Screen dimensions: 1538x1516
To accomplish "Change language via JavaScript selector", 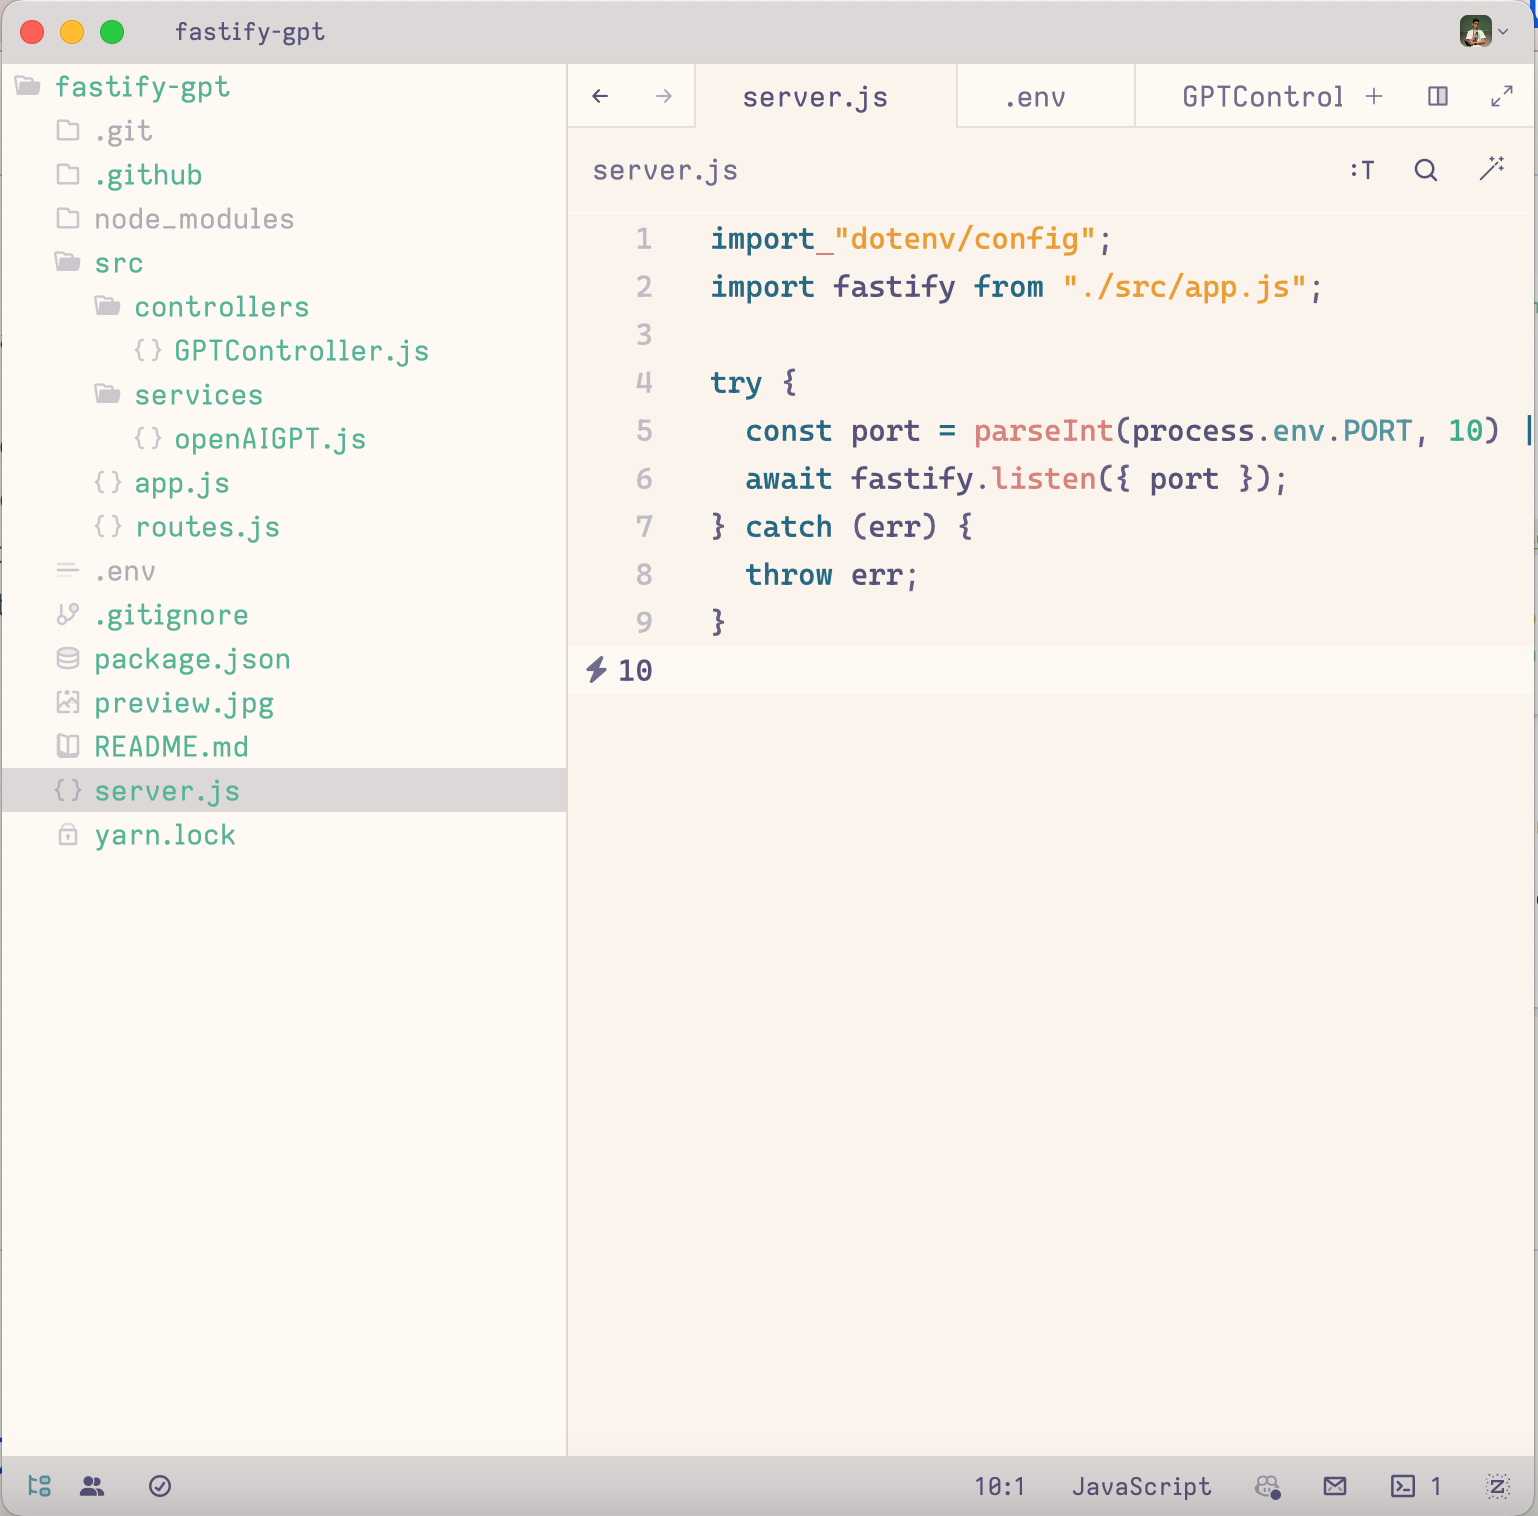I will click(1141, 1486).
